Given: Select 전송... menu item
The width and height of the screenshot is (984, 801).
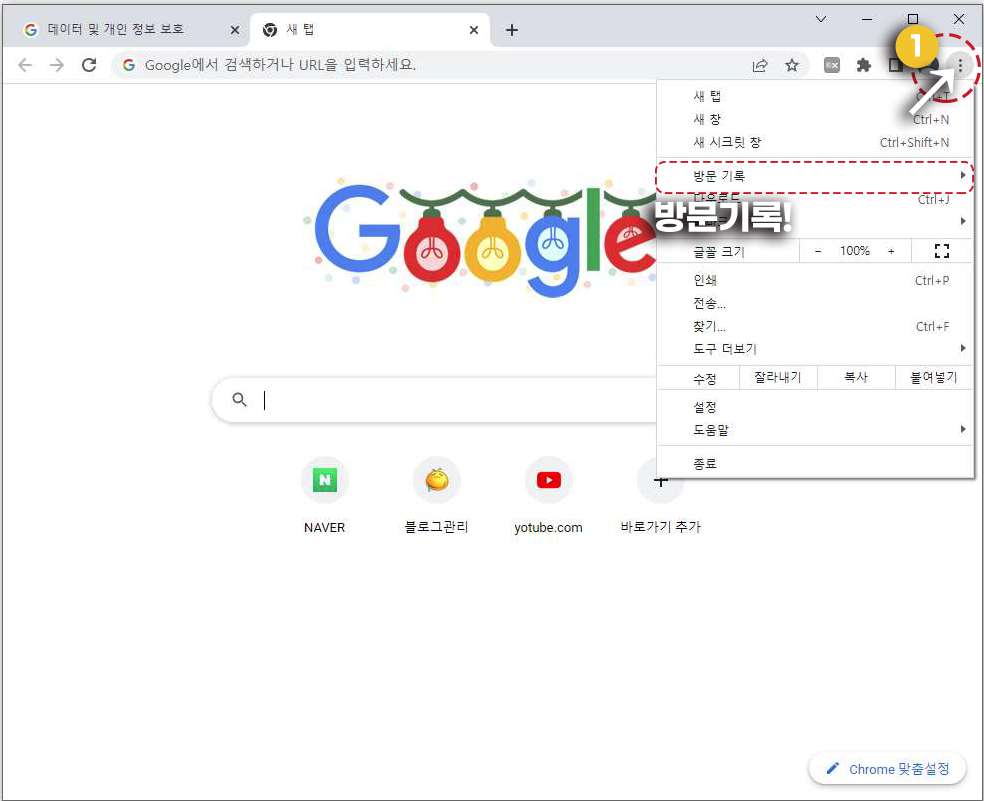Looking at the screenshot, I should click(815, 304).
